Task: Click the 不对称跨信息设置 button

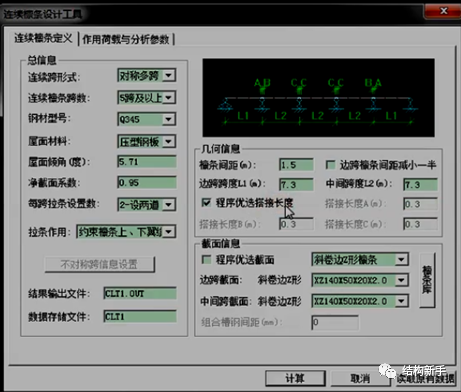Action: [99, 264]
